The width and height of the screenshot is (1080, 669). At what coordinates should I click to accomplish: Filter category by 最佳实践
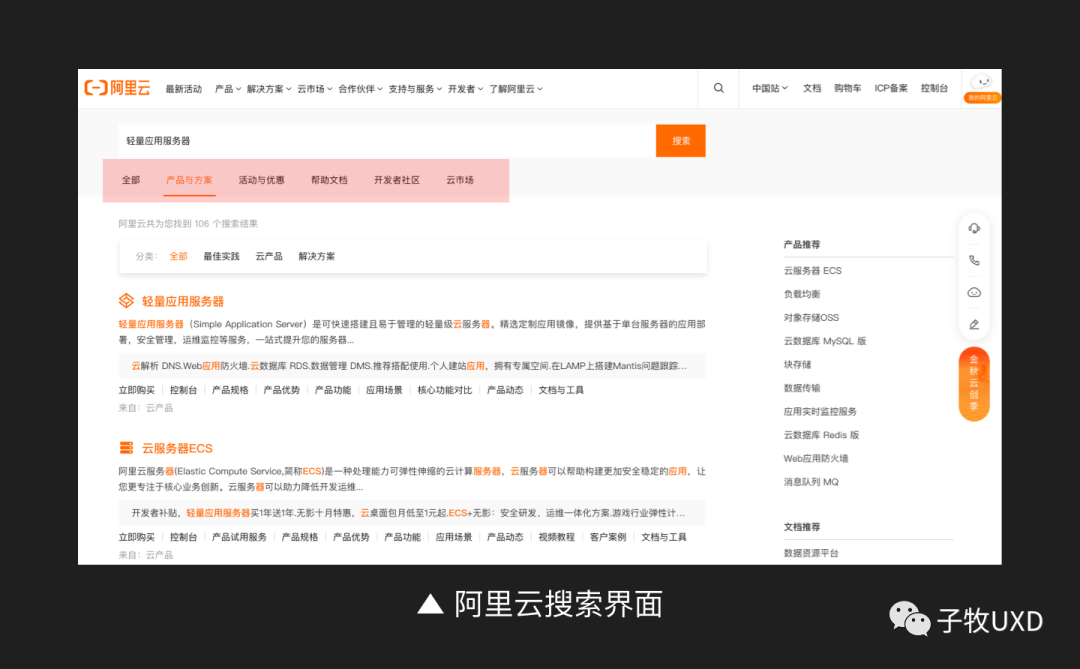(221, 256)
